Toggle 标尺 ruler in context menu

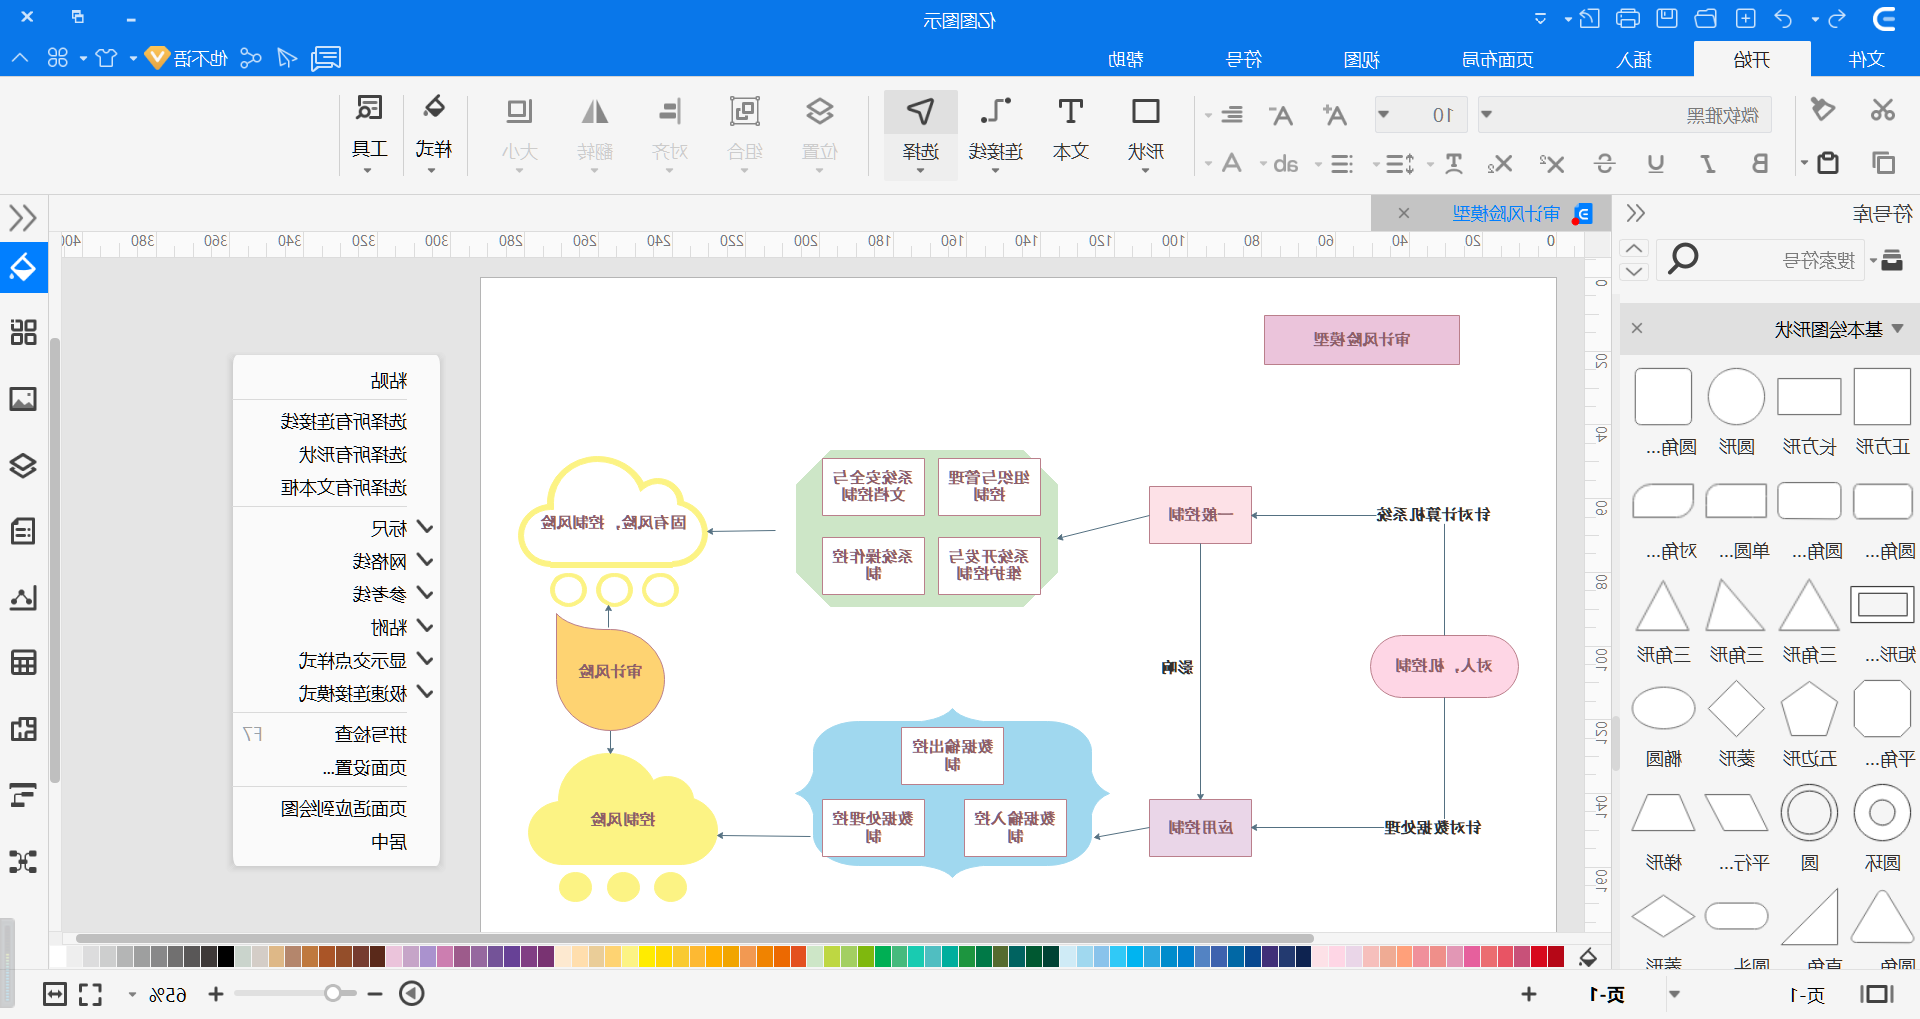[389, 528]
